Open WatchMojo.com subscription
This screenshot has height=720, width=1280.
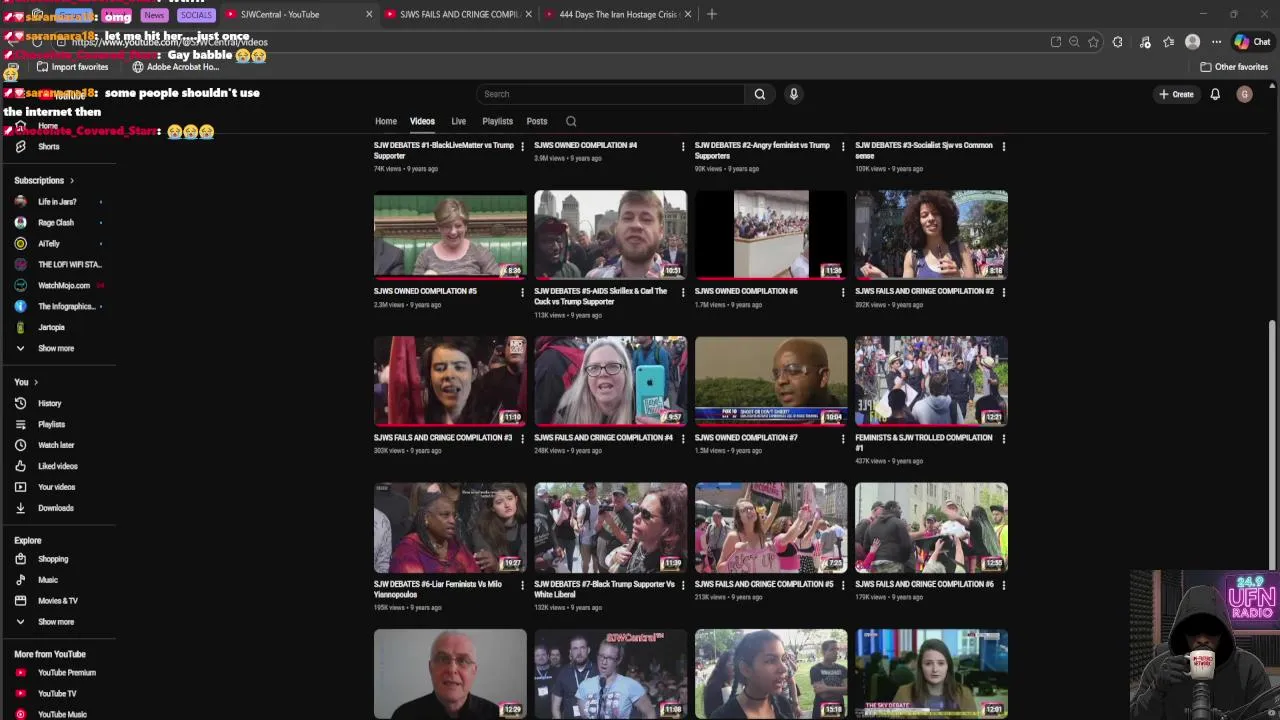(64, 286)
